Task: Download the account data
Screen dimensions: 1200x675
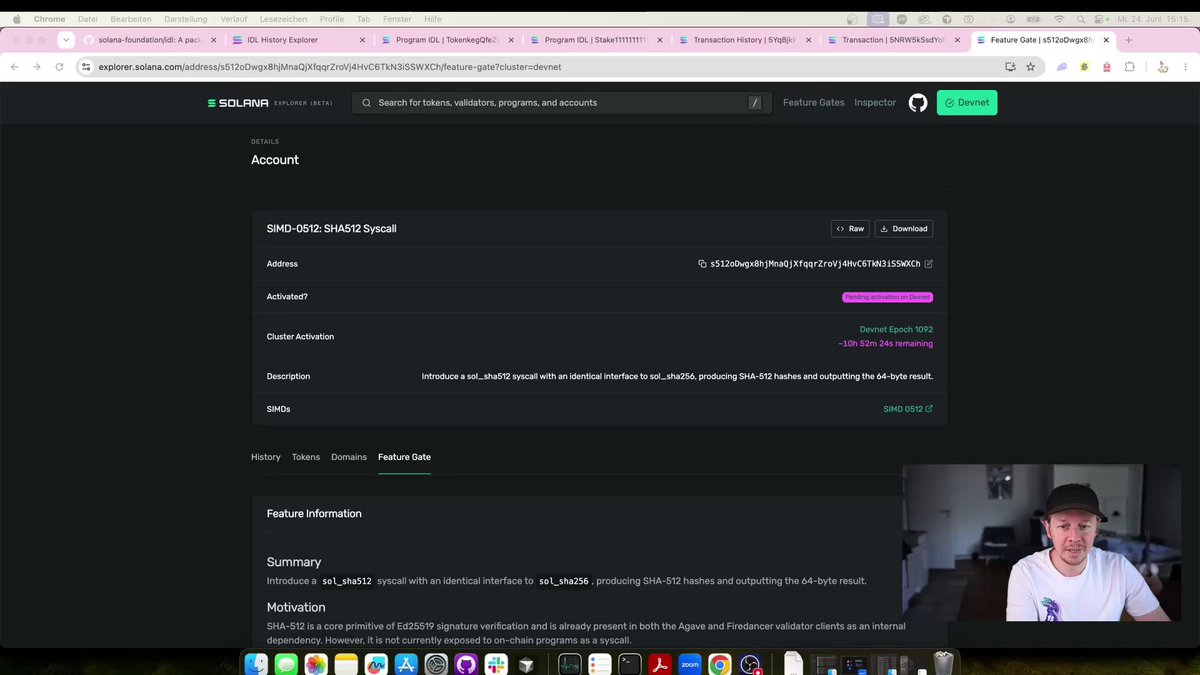Action: click(904, 229)
